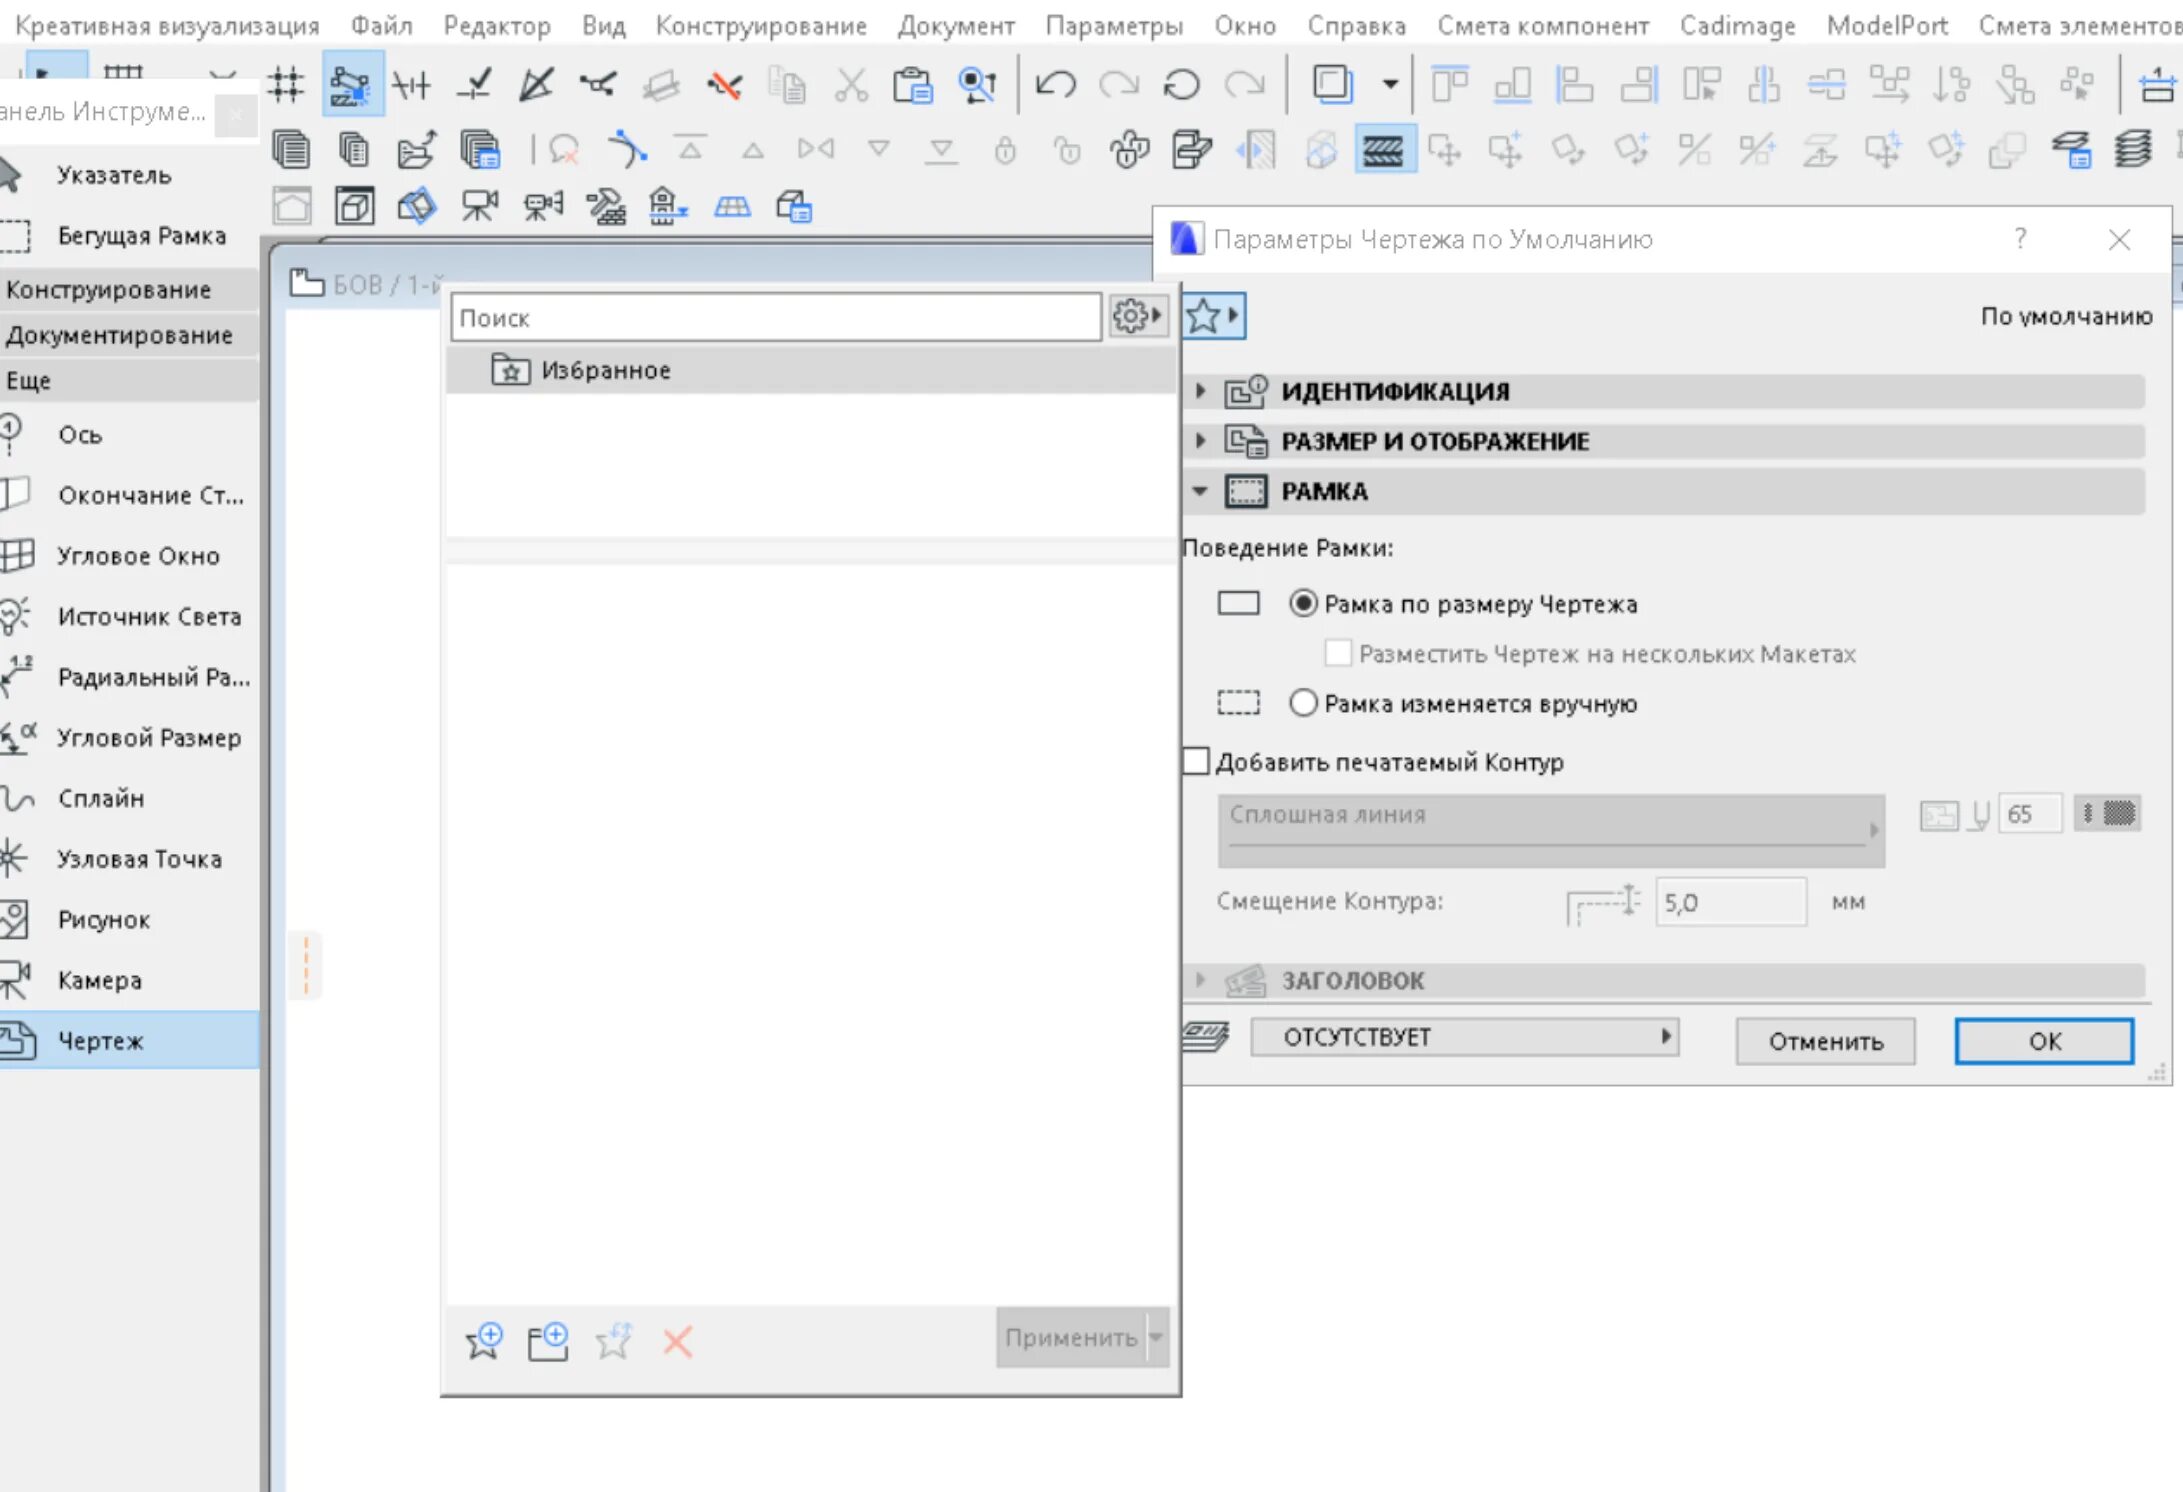Open the Документ menu
The image size is (2183, 1492).
tap(955, 26)
